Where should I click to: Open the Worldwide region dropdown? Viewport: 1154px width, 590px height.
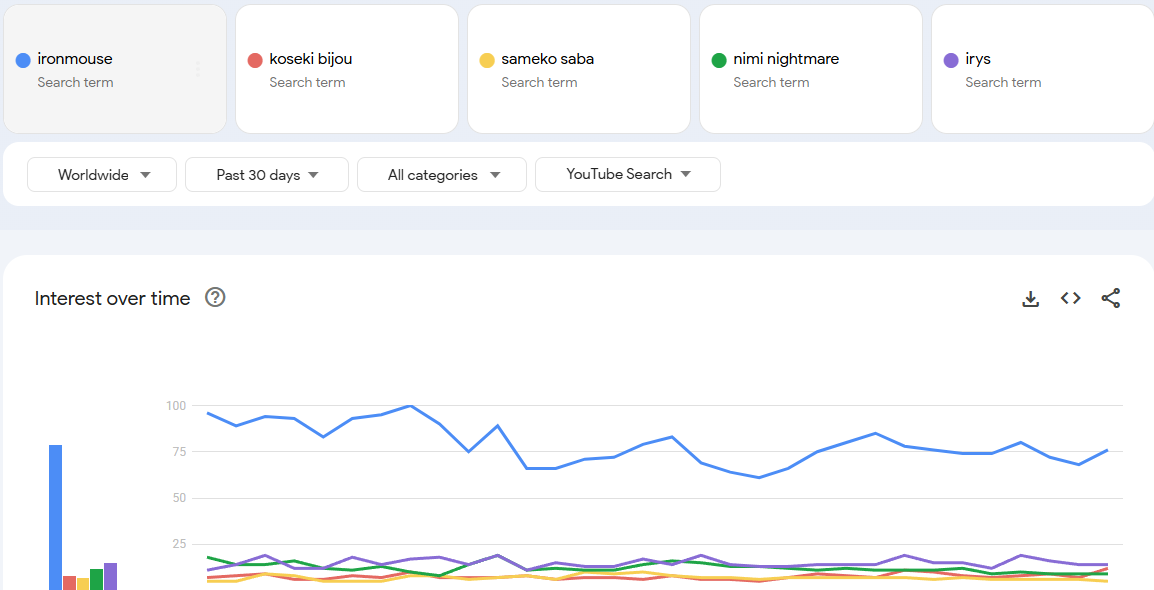click(102, 175)
